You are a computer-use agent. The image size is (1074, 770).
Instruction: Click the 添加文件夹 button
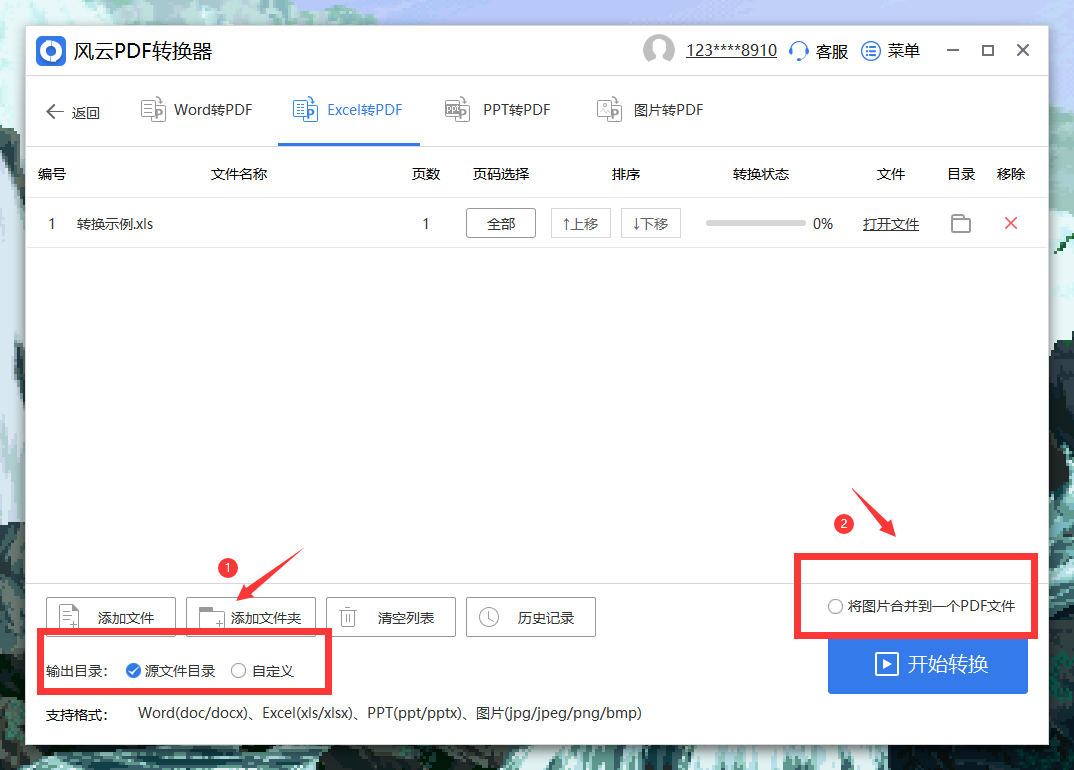(251, 617)
